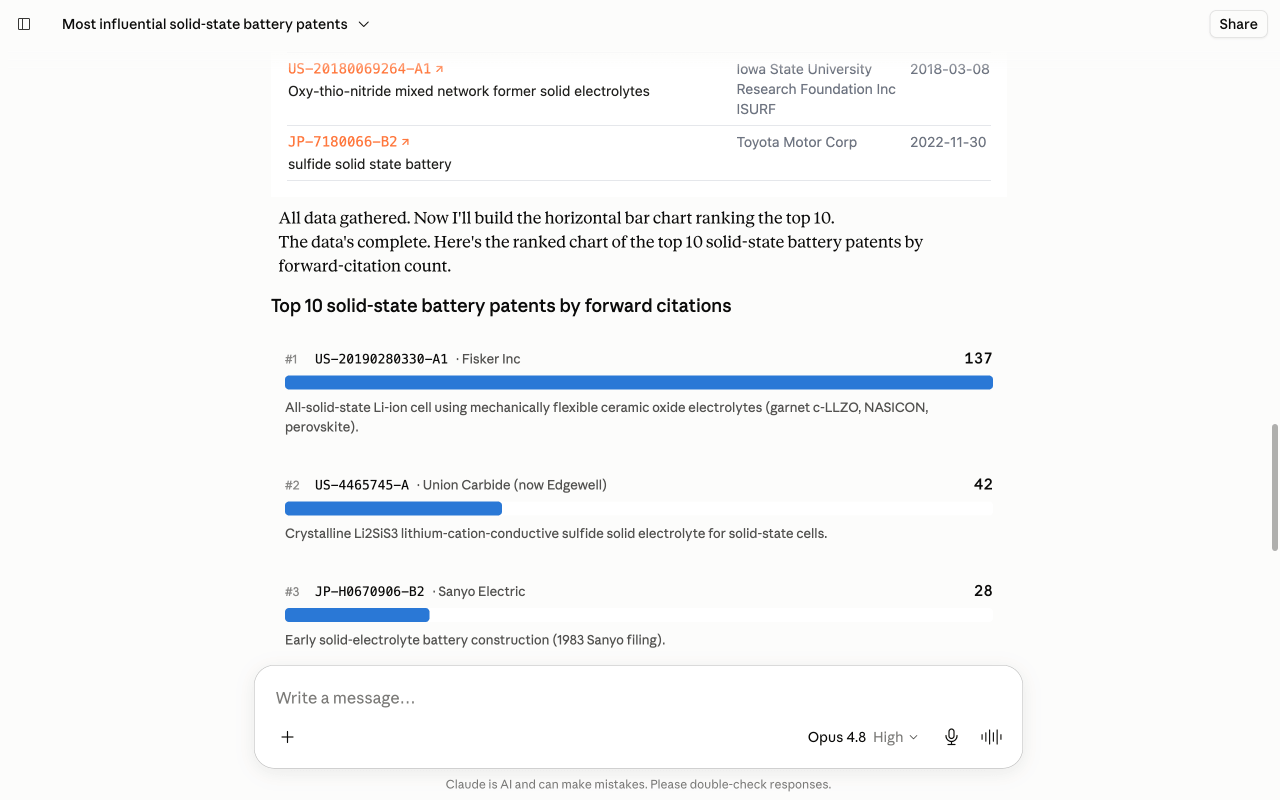Click the 137 citation count label
Viewport: 1280px width, 800px height.
tap(978, 358)
